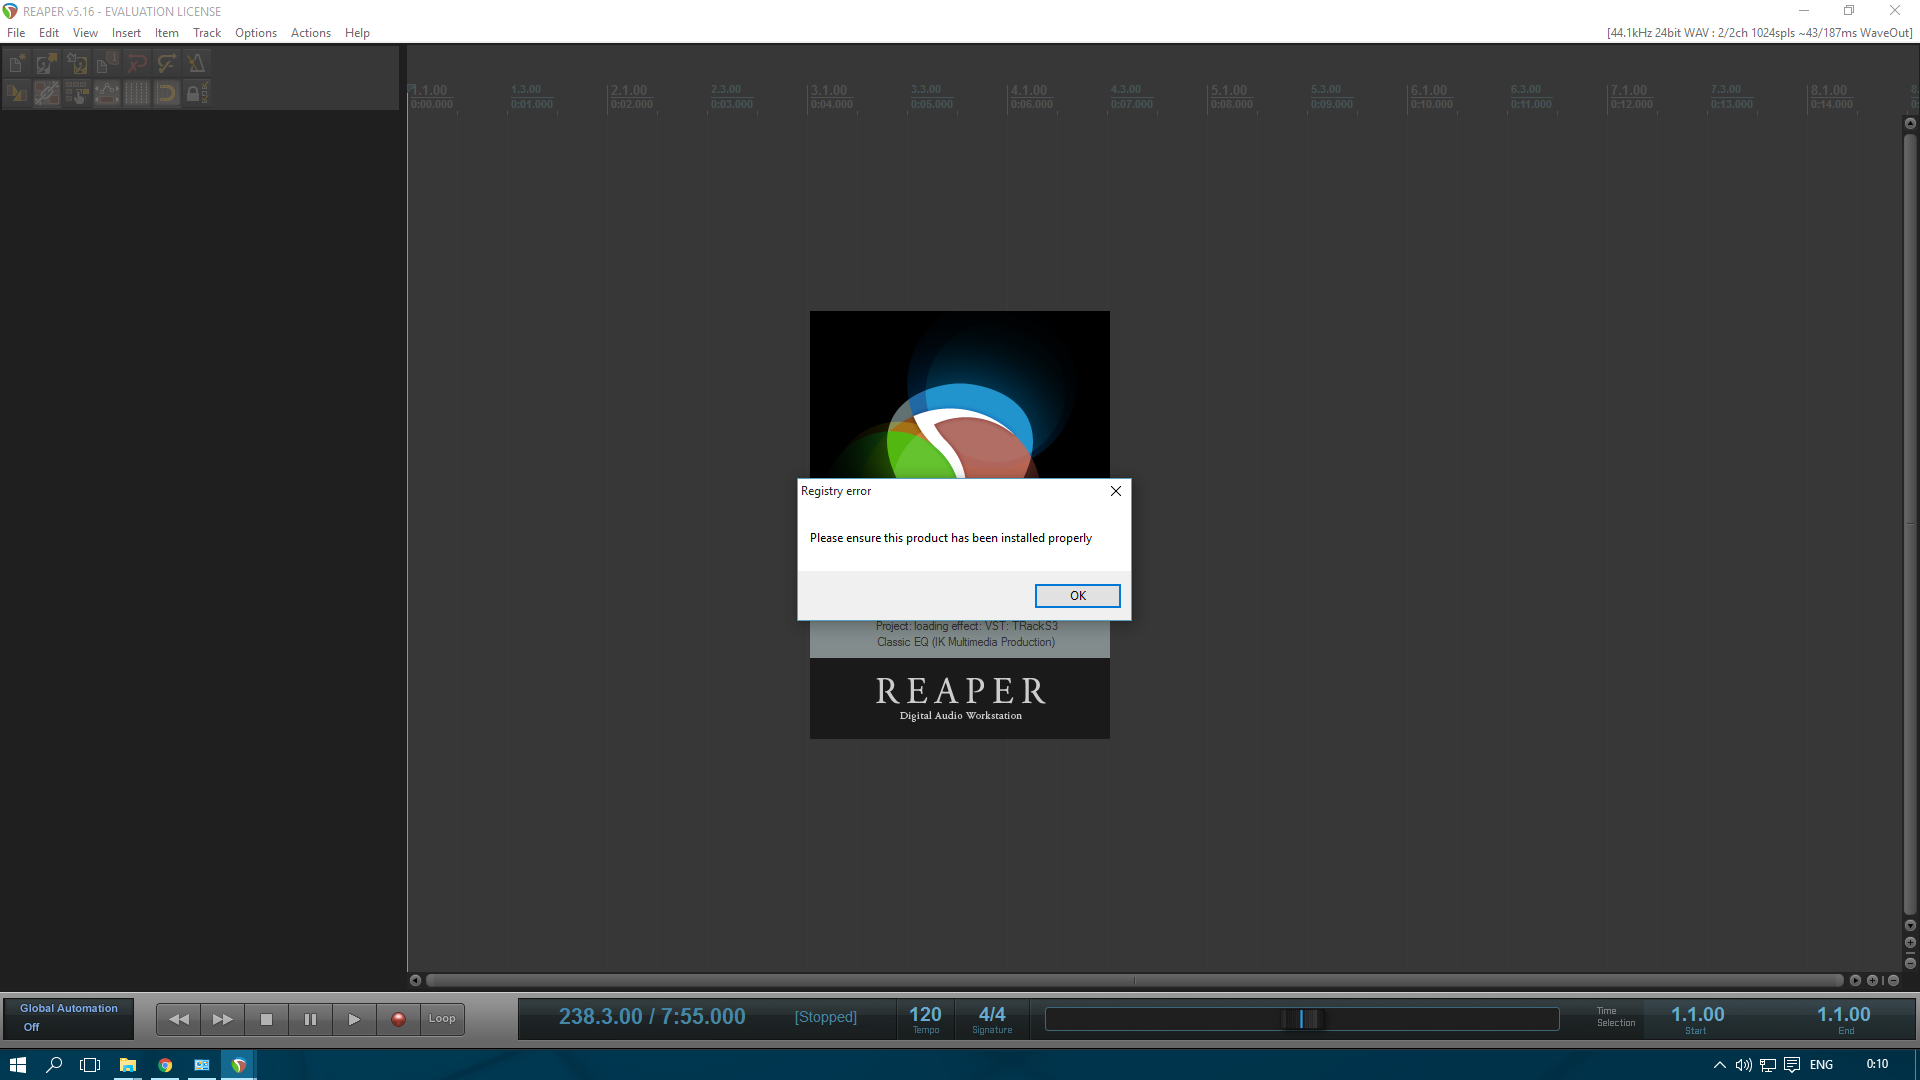Toggle the metronome icon

197,64
